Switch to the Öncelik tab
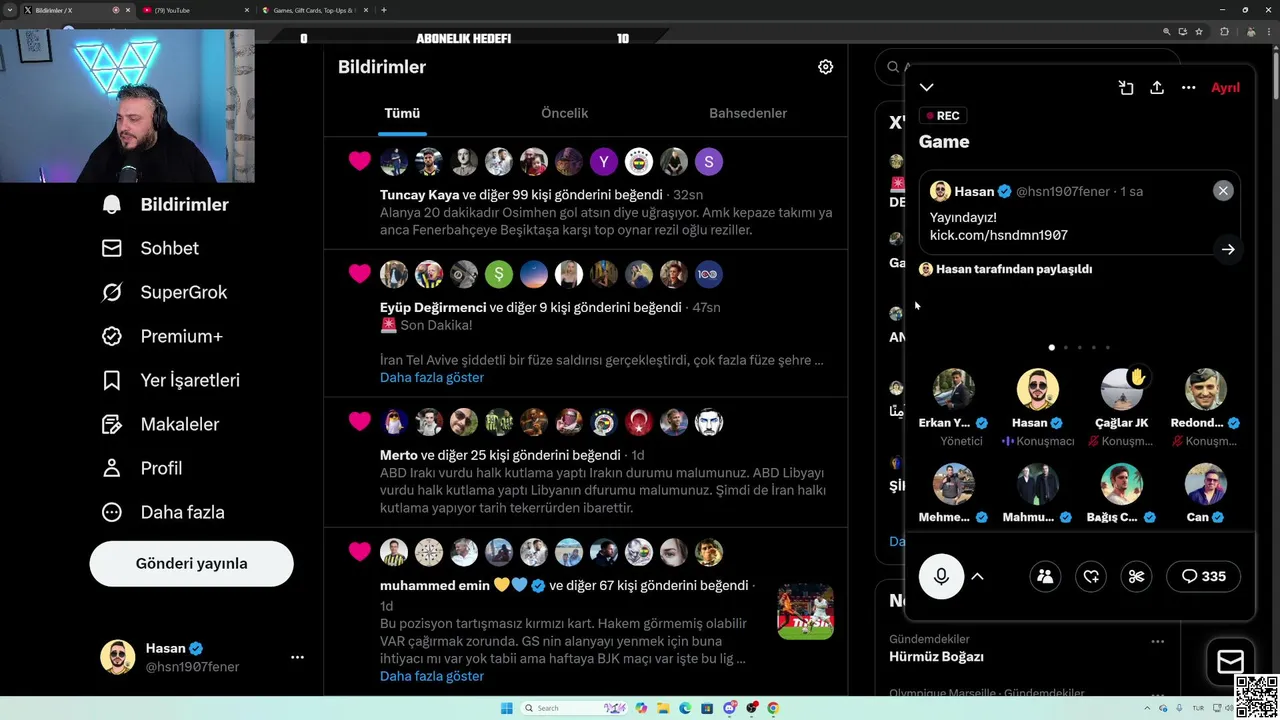1280x720 pixels. [x=564, y=113]
